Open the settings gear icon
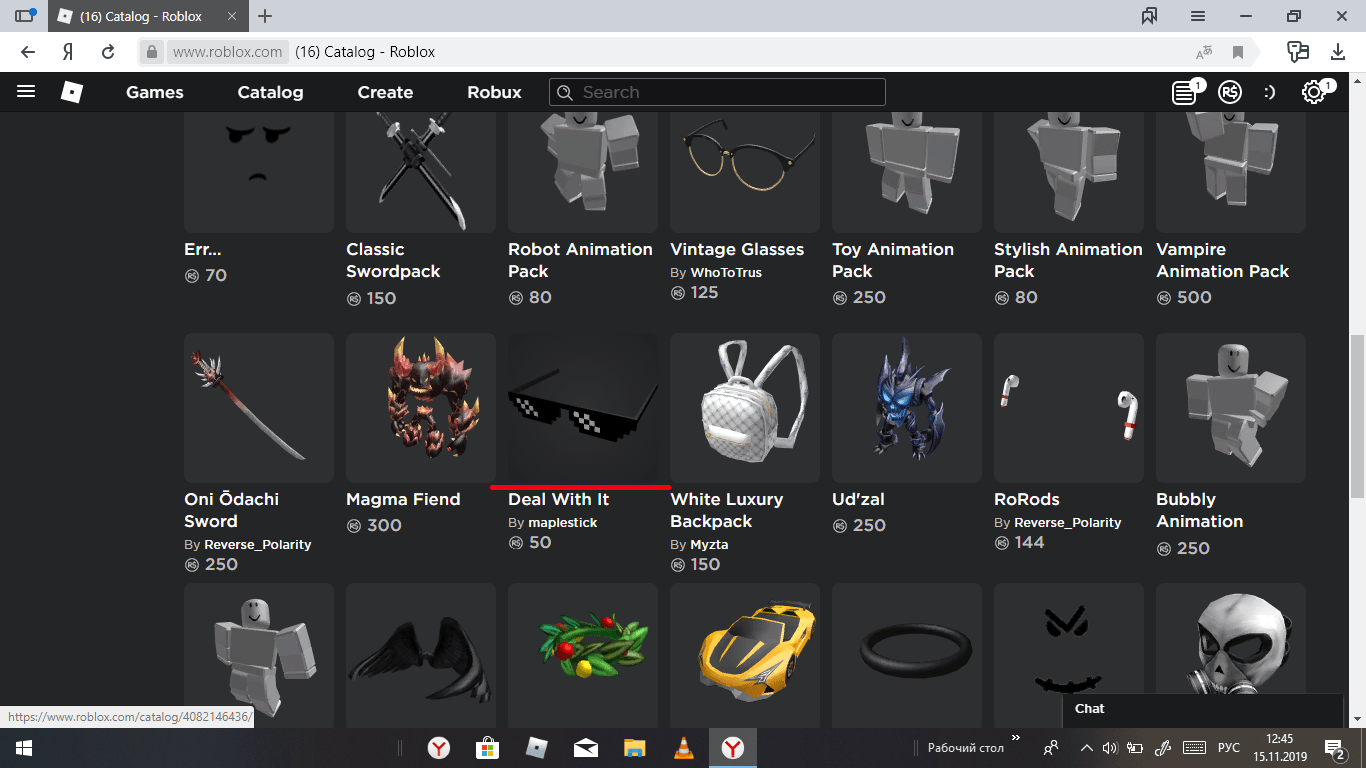The width and height of the screenshot is (1366, 768). [x=1313, y=92]
